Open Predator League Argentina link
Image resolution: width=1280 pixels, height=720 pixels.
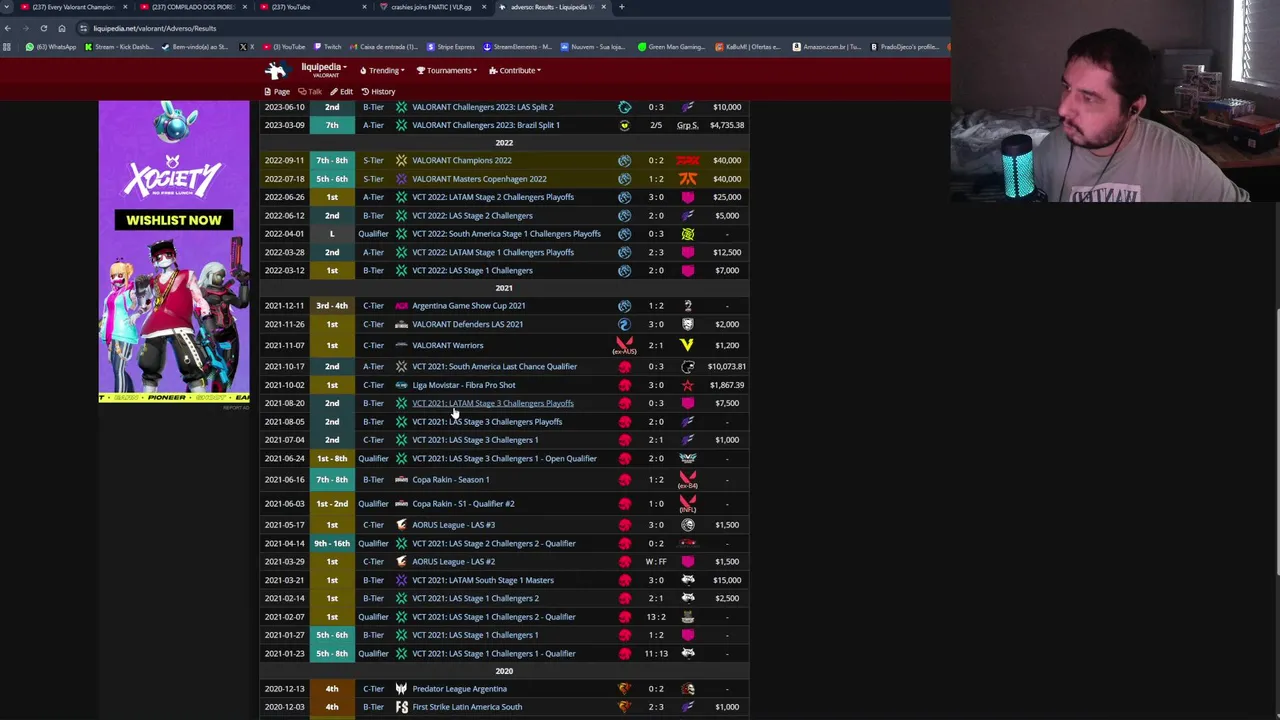click(459, 689)
